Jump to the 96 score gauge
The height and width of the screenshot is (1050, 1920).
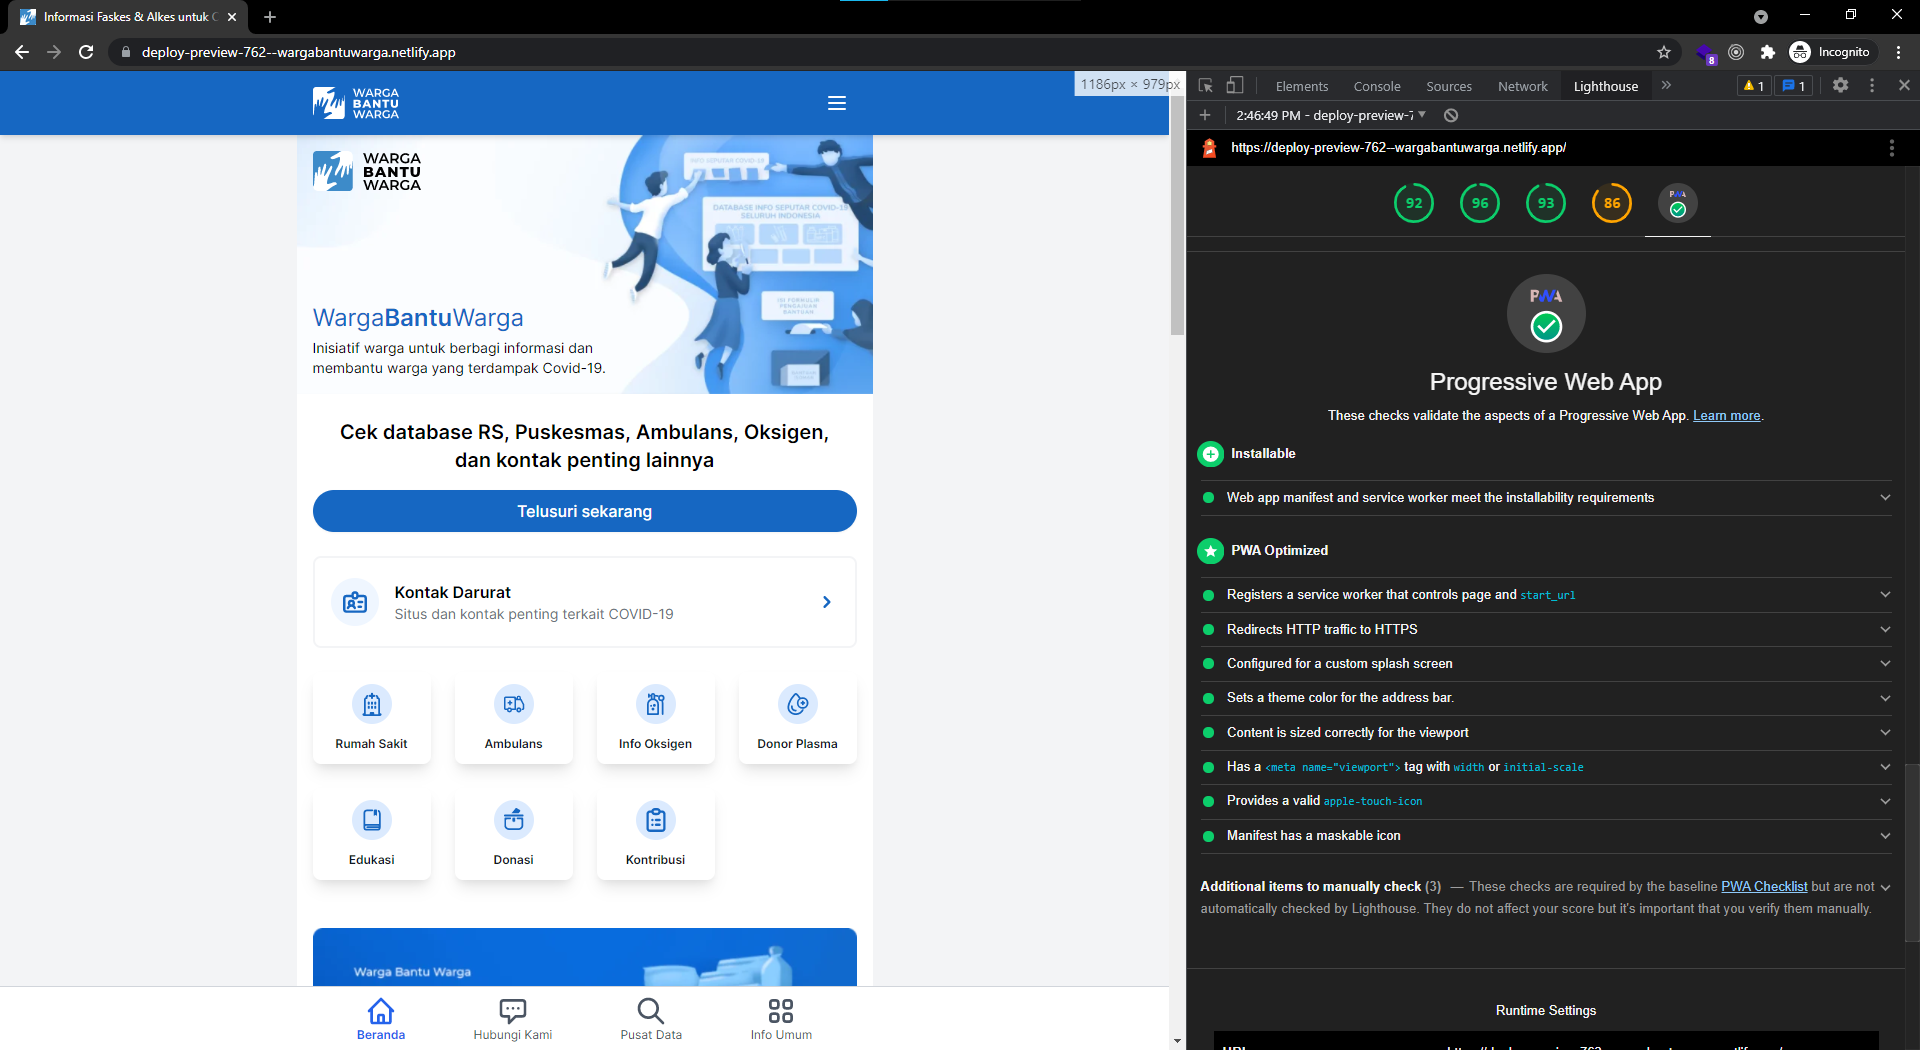tap(1480, 203)
